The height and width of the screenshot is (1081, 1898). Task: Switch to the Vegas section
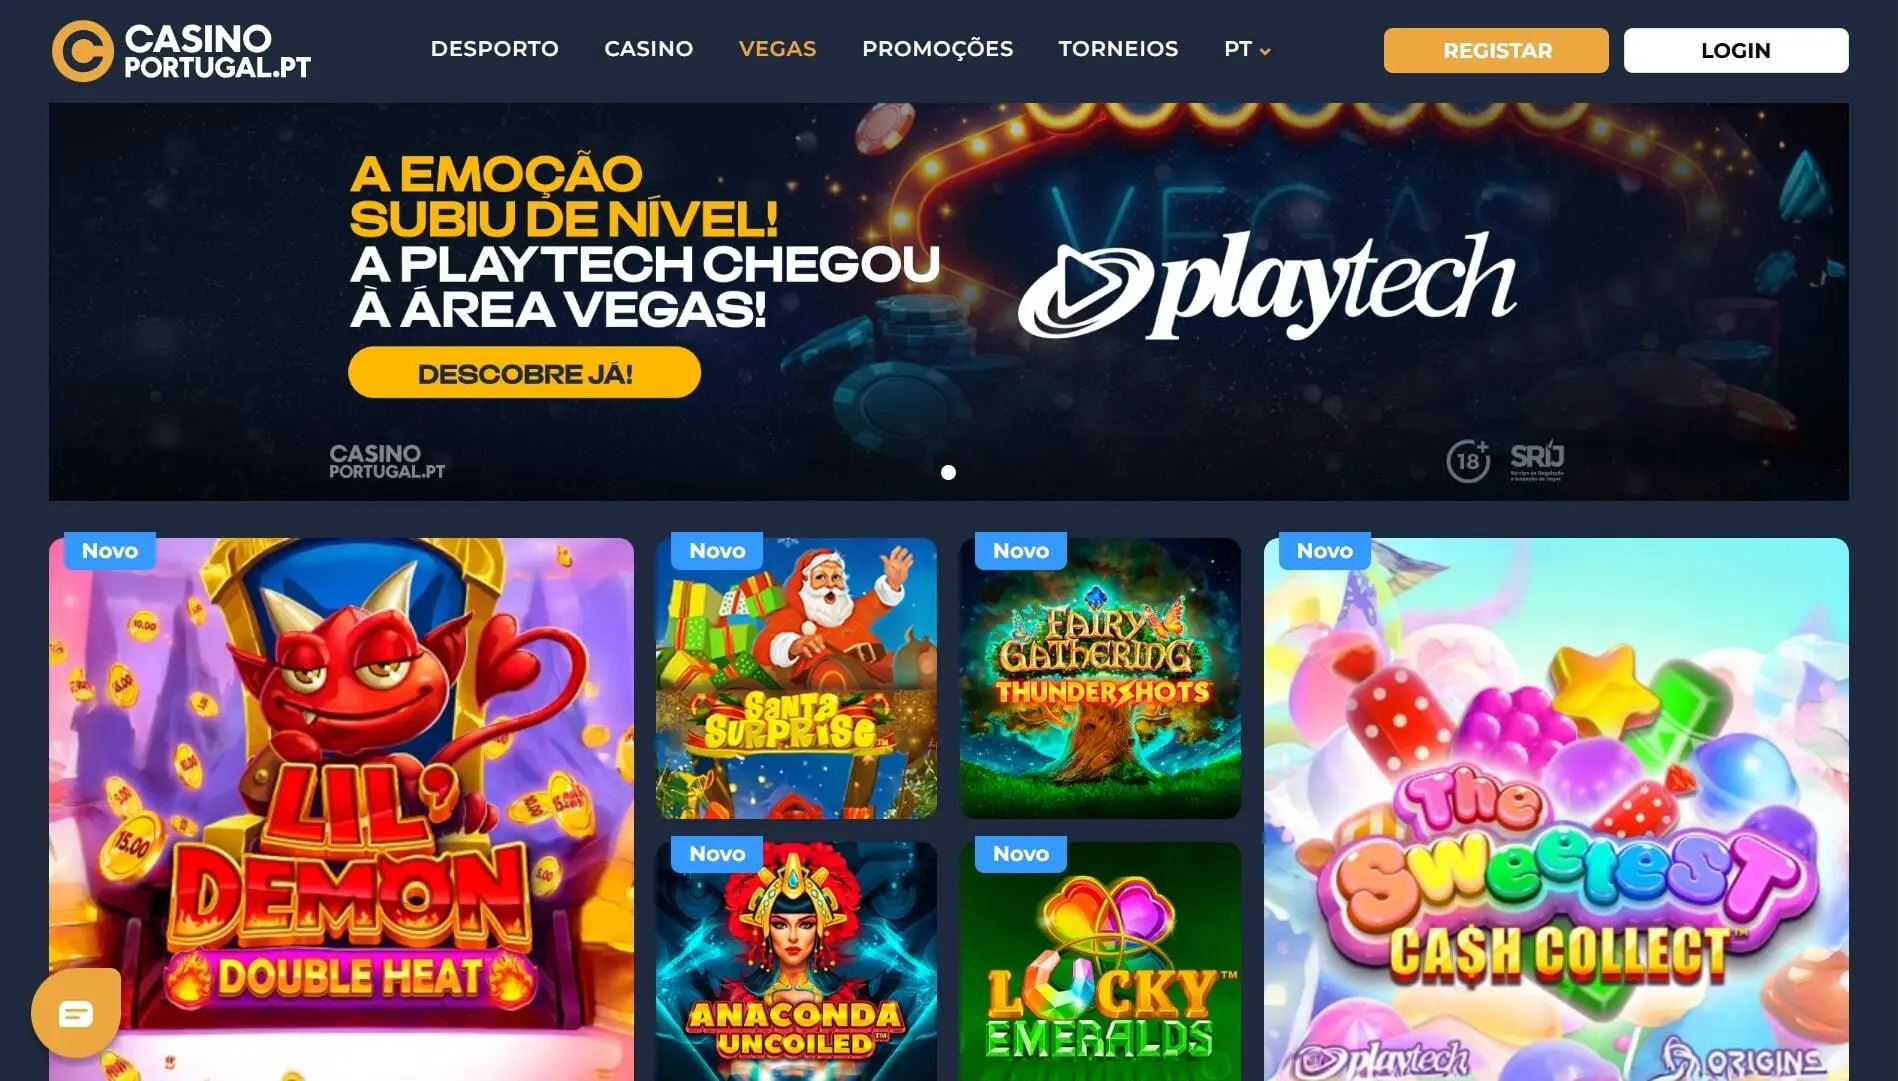[777, 49]
